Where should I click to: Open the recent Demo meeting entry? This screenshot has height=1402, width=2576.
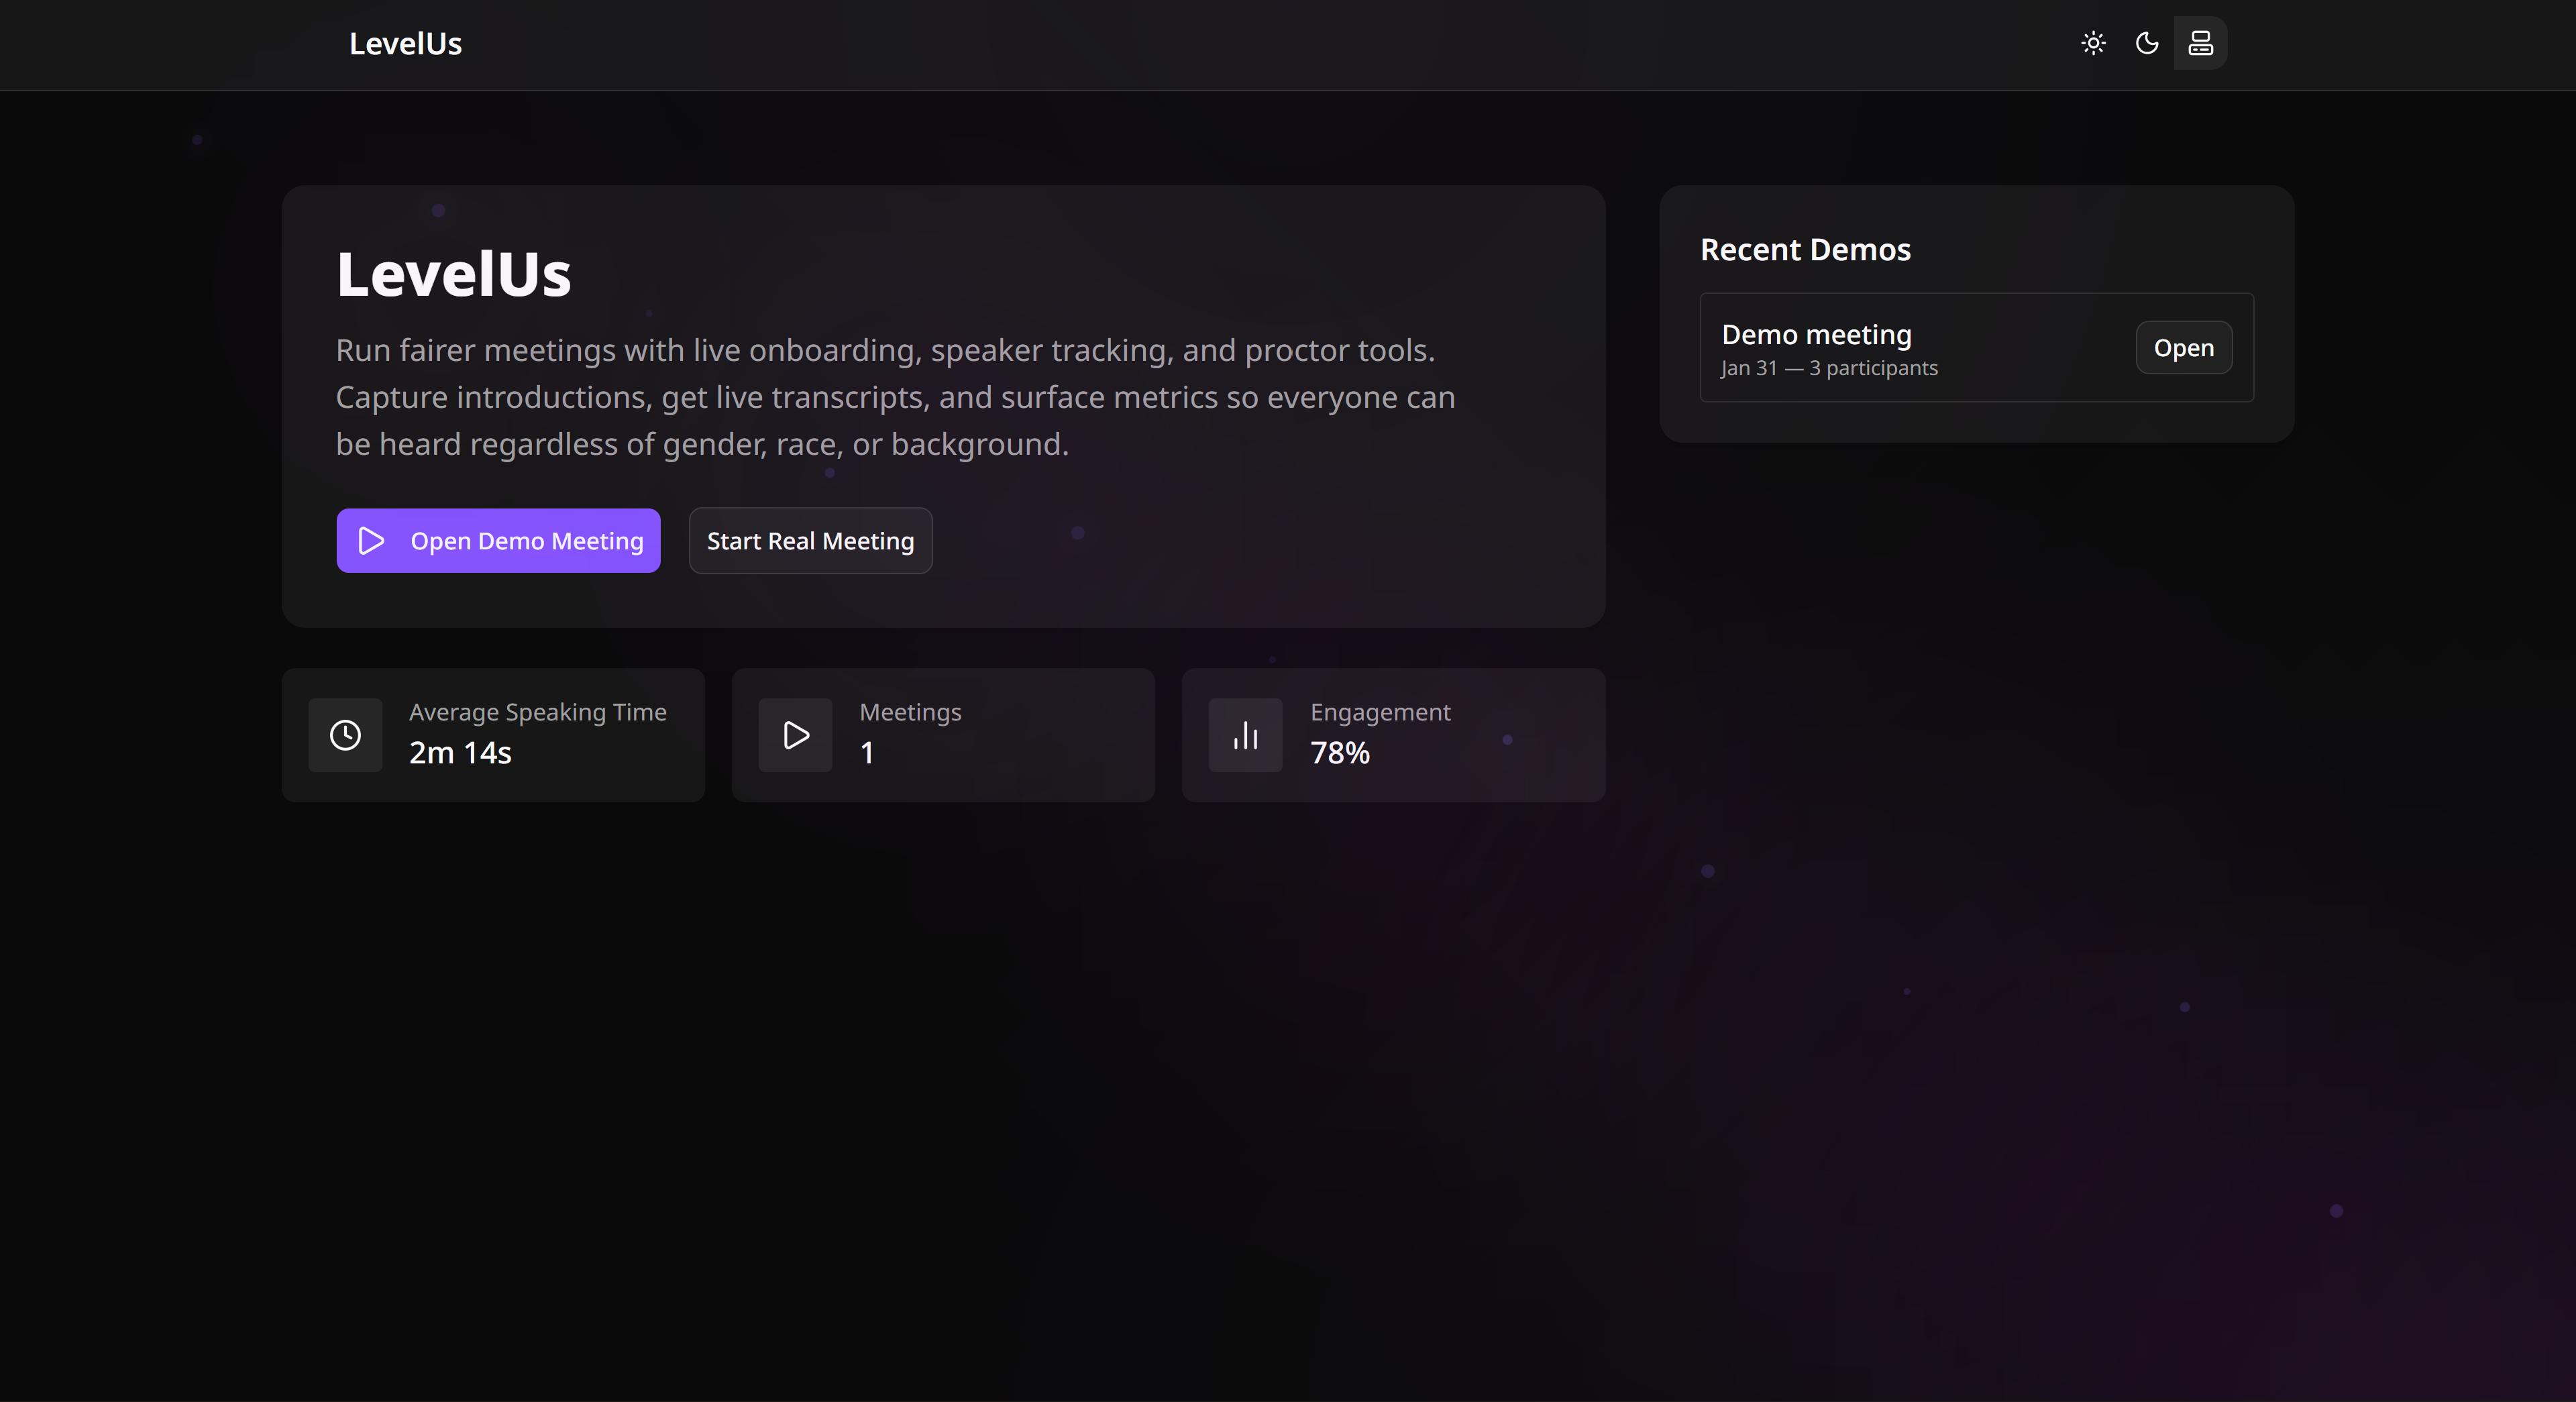tap(2183, 348)
